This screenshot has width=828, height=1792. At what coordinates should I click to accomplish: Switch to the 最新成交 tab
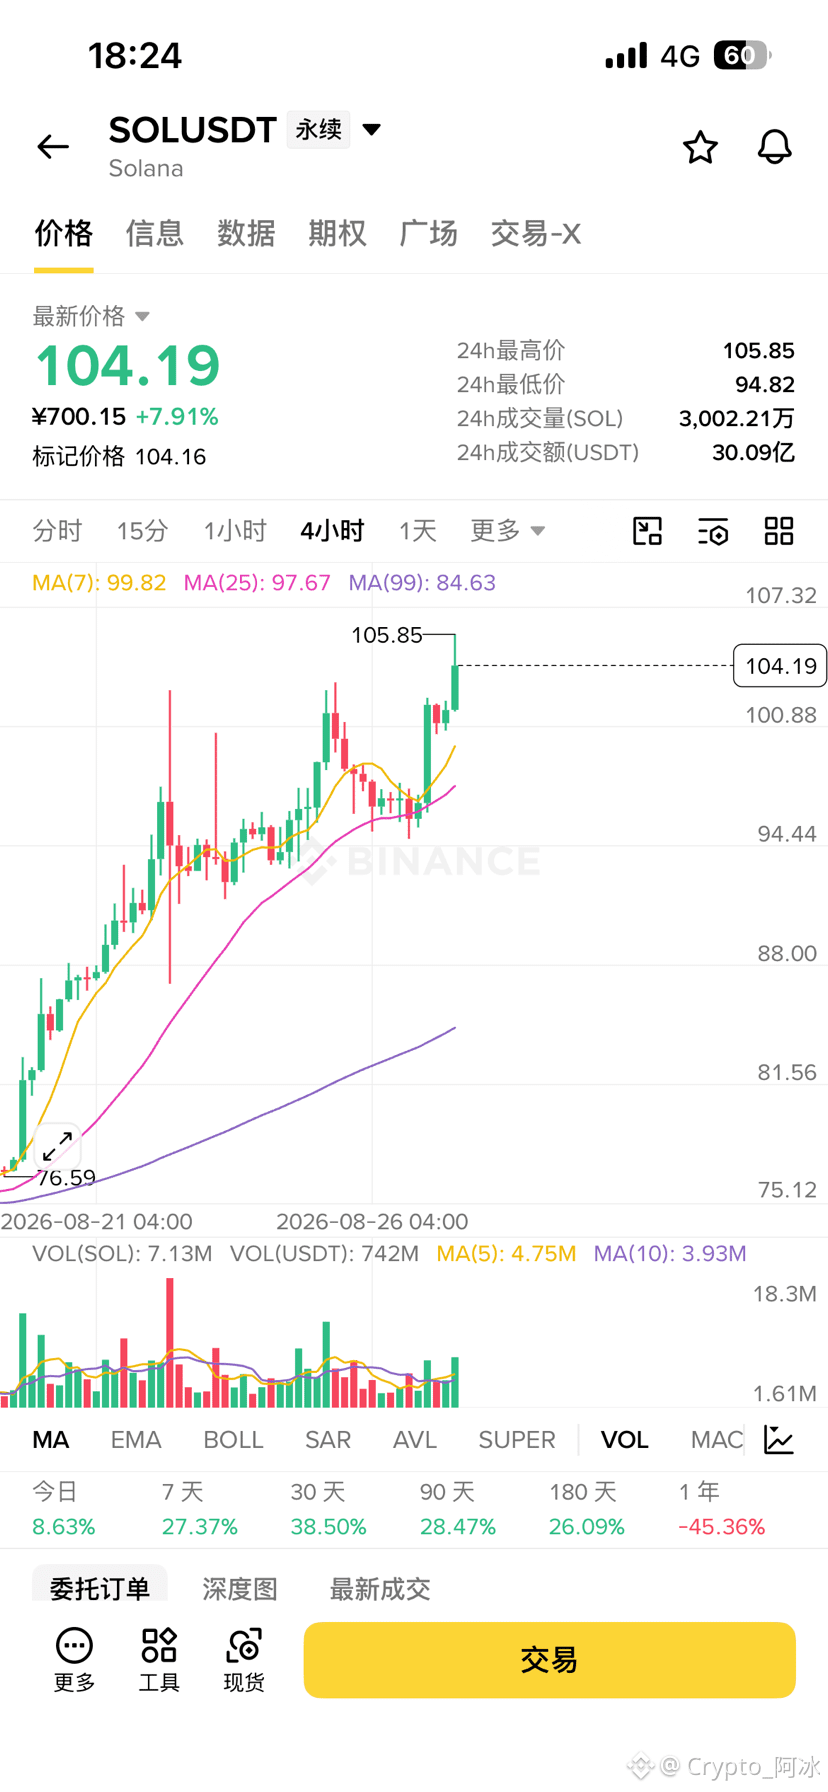click(380, 1588)
